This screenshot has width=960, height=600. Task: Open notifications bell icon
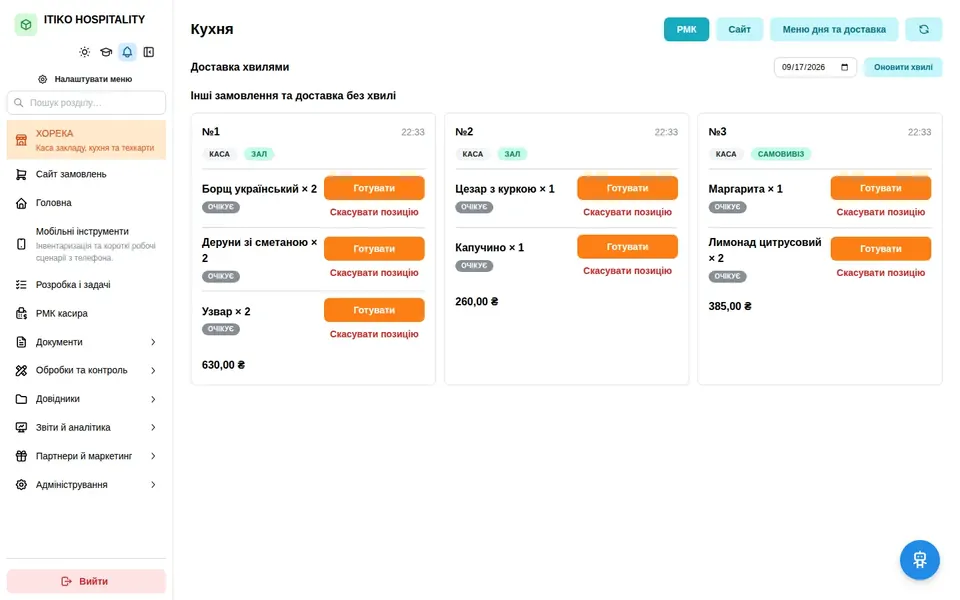pos(127,52)
